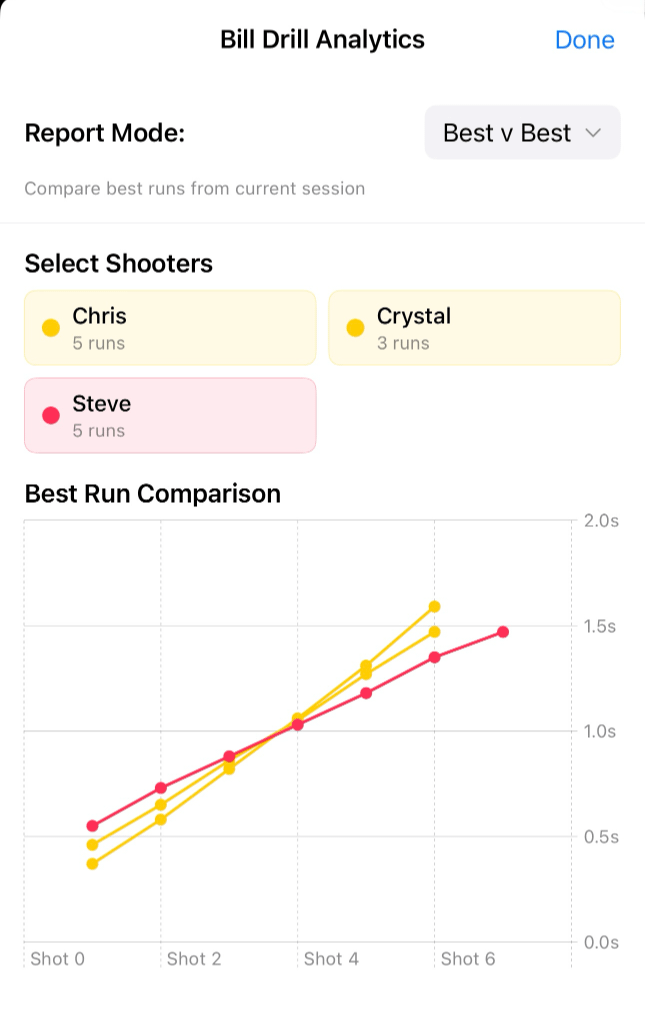645x1012 pixels.
Task: Click the red dot beside Steve
Action: tap(50, 415)
